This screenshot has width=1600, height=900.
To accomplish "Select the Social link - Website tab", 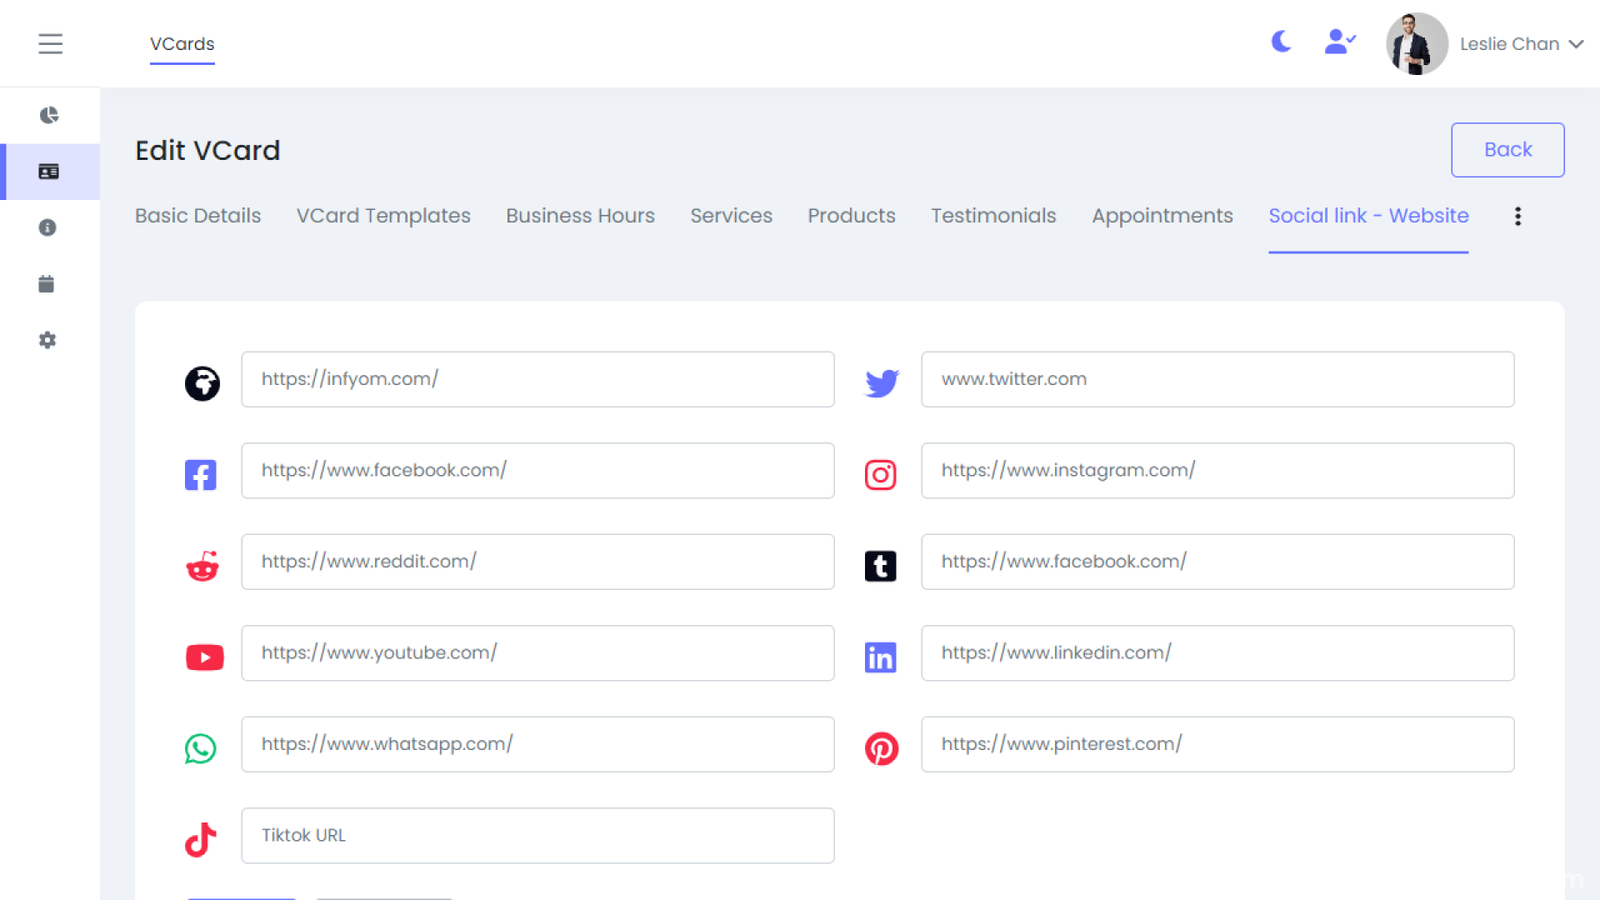I will (x=1369, y=216).
